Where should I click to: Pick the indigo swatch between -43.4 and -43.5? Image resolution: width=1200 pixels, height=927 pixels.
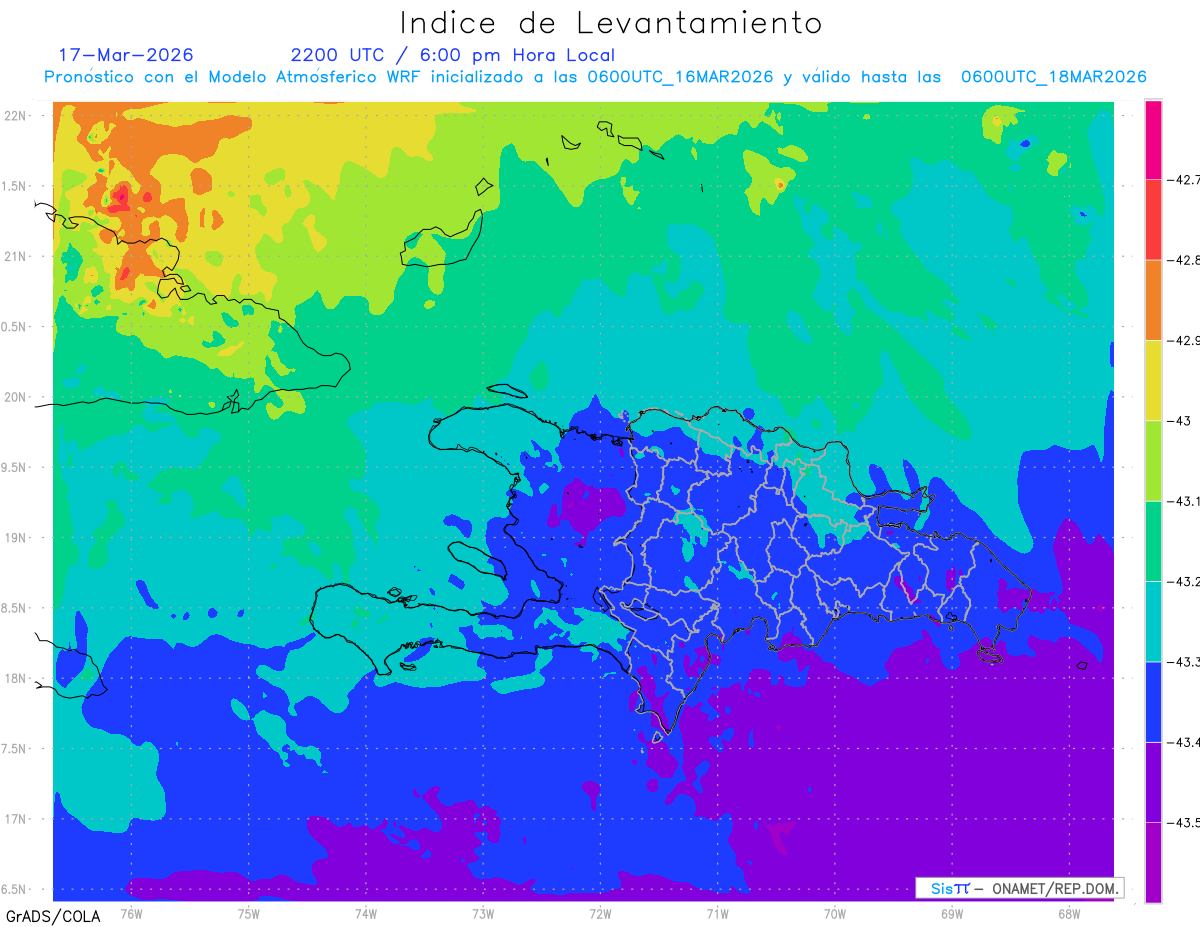(1153, 782)
